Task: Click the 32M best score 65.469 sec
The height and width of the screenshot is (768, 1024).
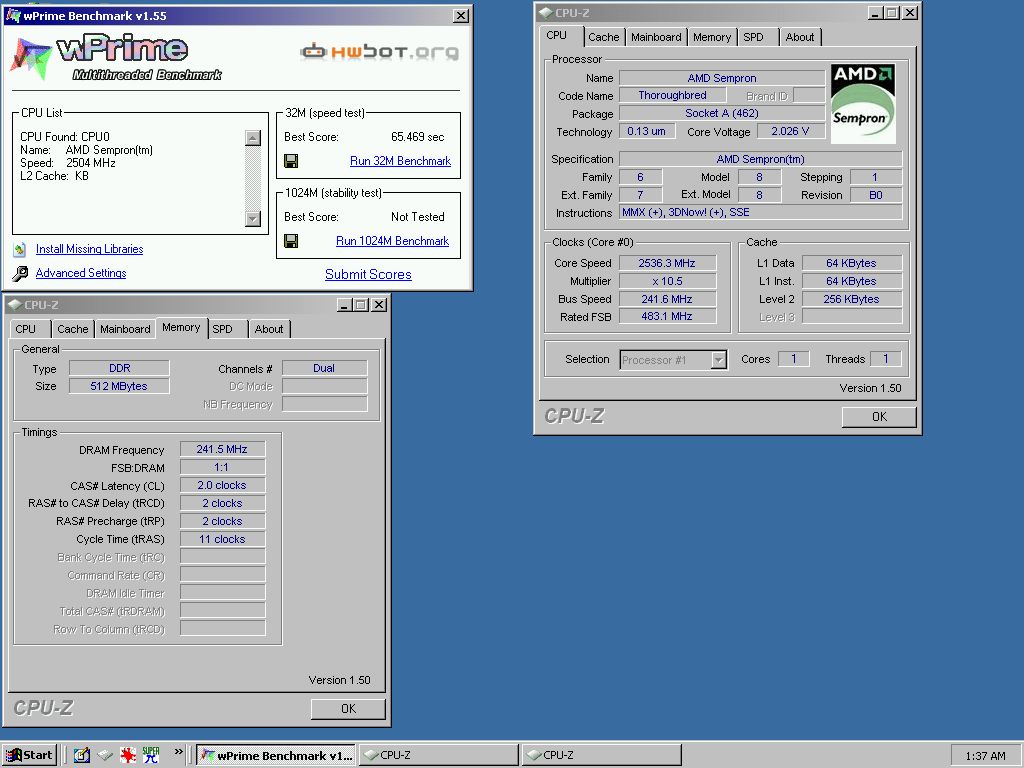Action: pyautogui.click(x=417, y=137)
